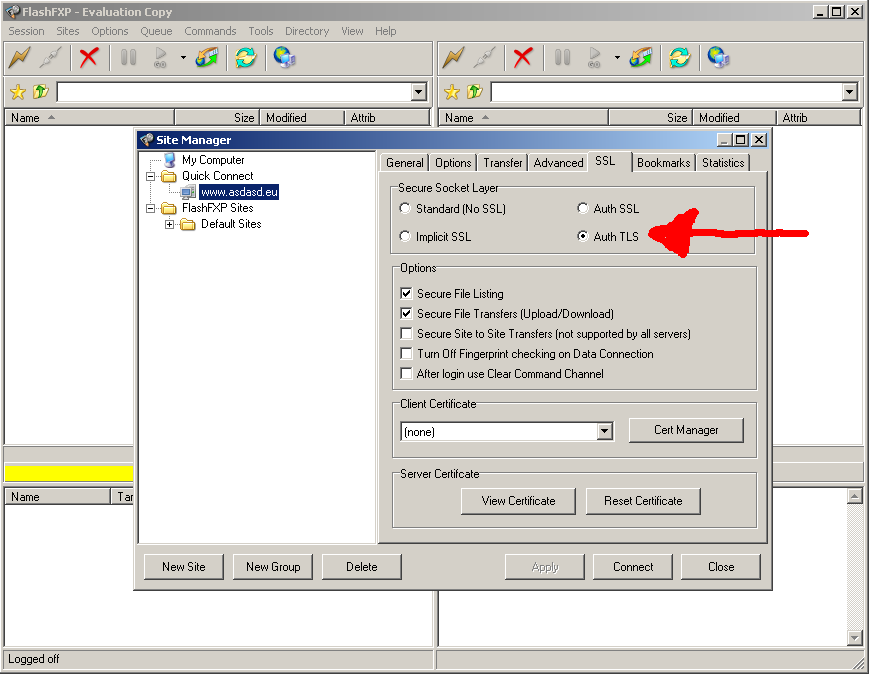Click the folder transfer icon in left pane toolbar
The width and height of the screenshot is (869, 674).
click(207, 57)
